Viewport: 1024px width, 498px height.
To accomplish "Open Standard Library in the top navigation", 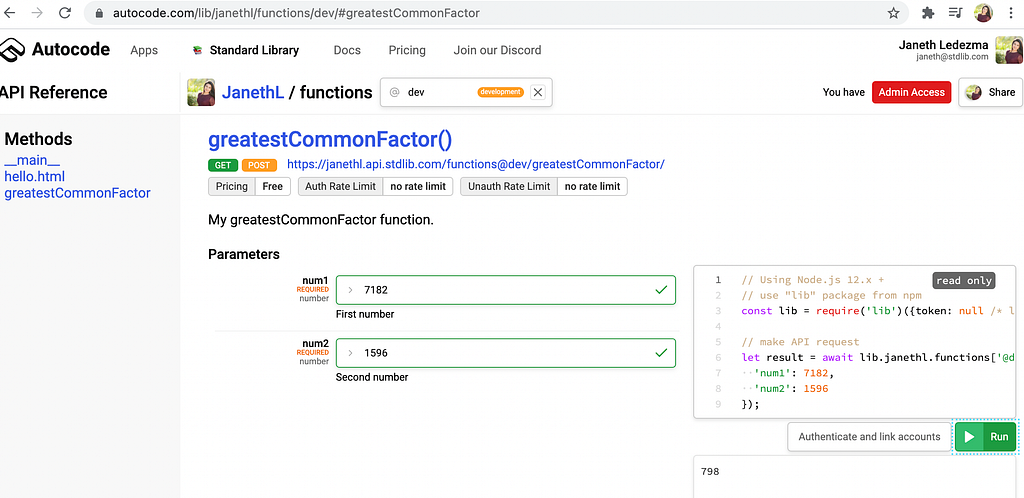I will (x=254, y=50).
